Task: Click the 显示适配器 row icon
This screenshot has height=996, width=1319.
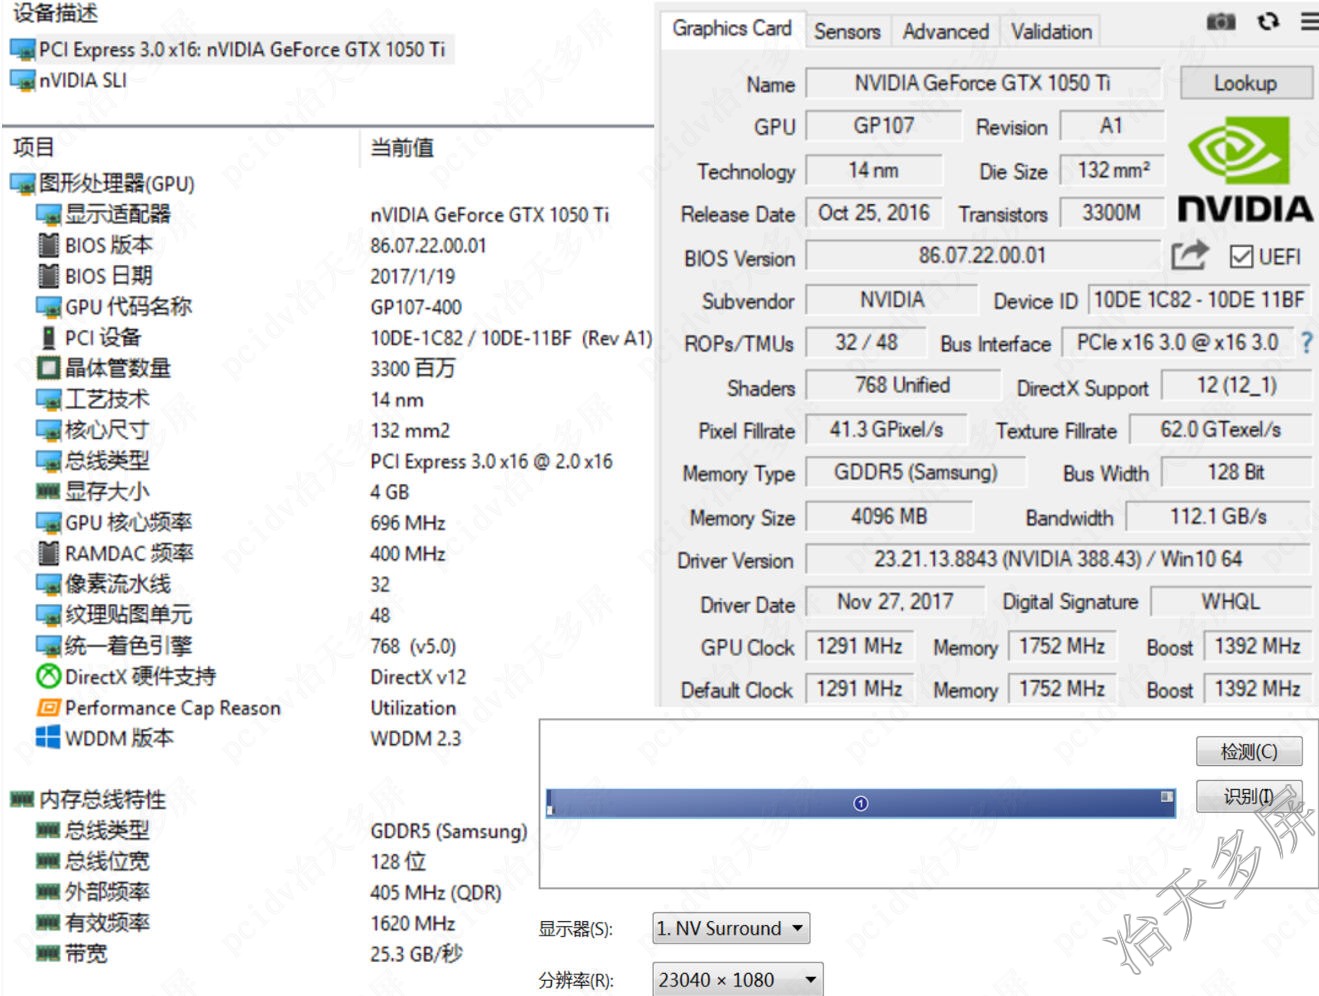Action: [48, 215]
